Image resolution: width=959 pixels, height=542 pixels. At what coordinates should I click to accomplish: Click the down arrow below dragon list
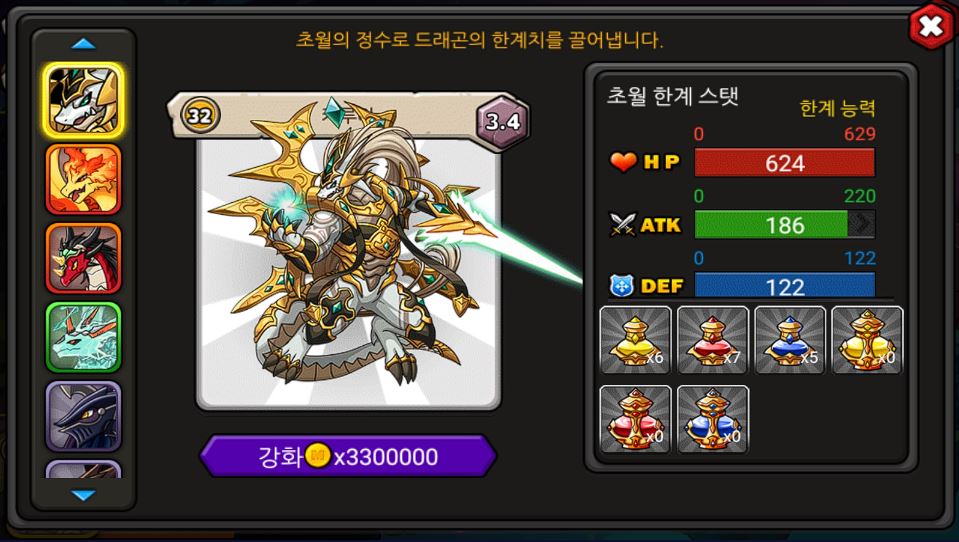(83, 495)
